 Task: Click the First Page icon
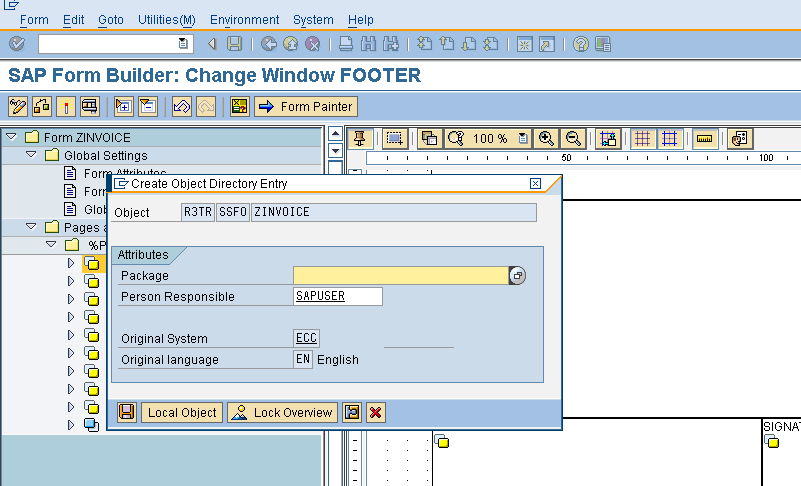point(425,44)
